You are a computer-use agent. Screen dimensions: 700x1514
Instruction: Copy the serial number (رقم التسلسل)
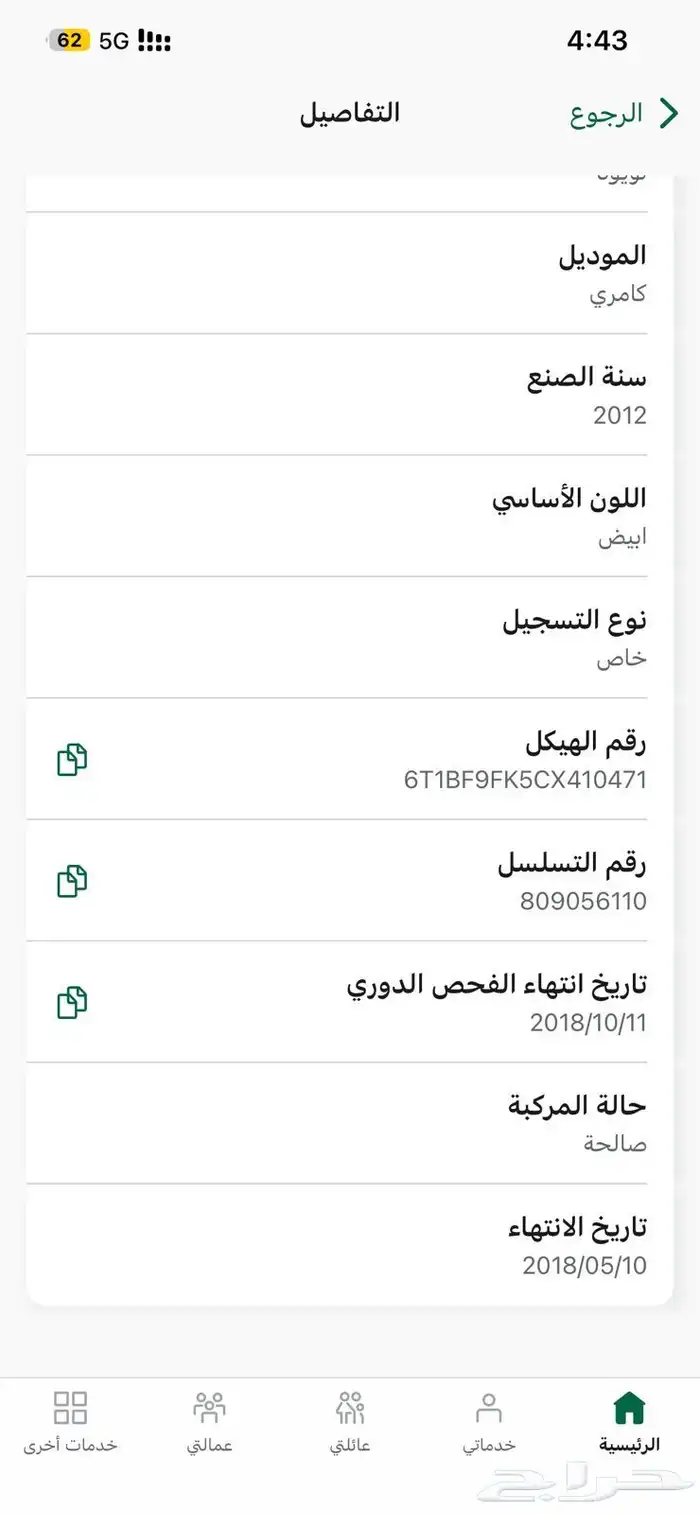(72, 881)
